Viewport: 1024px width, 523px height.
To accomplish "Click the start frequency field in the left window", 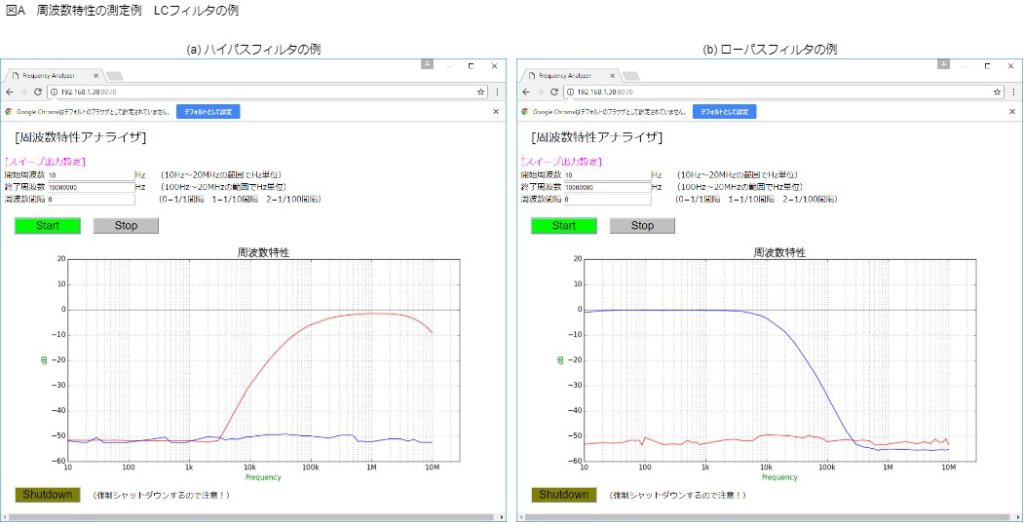I will pos(89,174).
